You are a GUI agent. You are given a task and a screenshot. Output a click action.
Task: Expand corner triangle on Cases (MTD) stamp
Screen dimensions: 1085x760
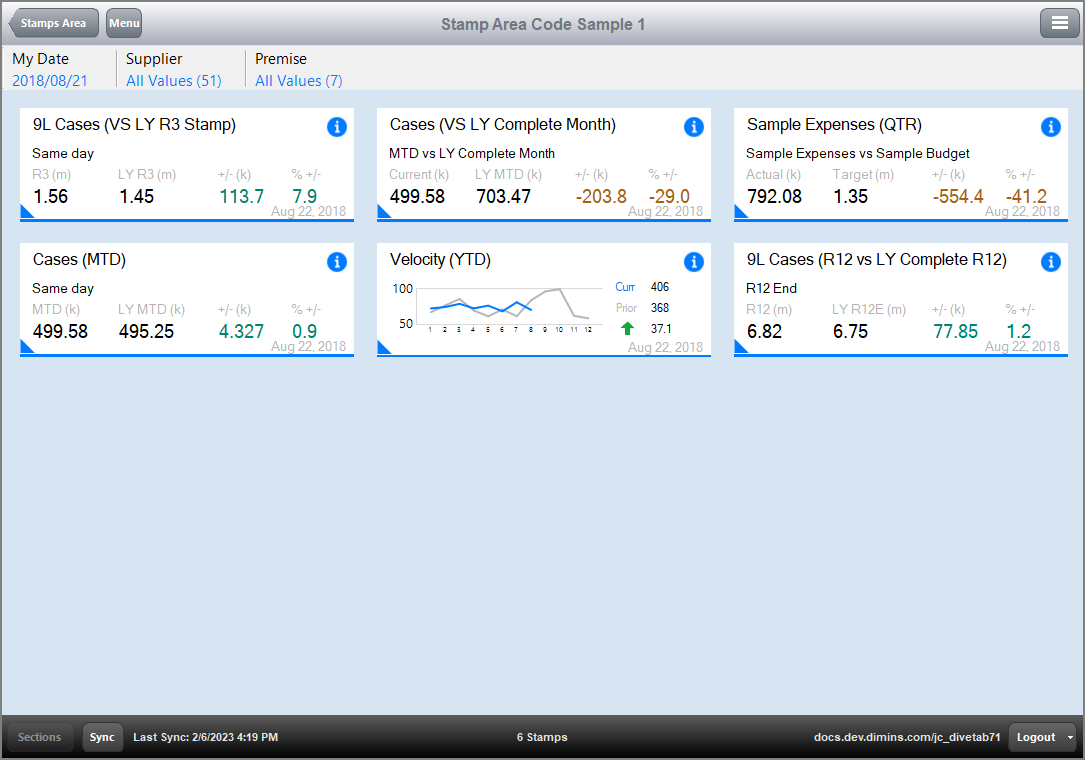pyautogui.click(x=26, y=348)
